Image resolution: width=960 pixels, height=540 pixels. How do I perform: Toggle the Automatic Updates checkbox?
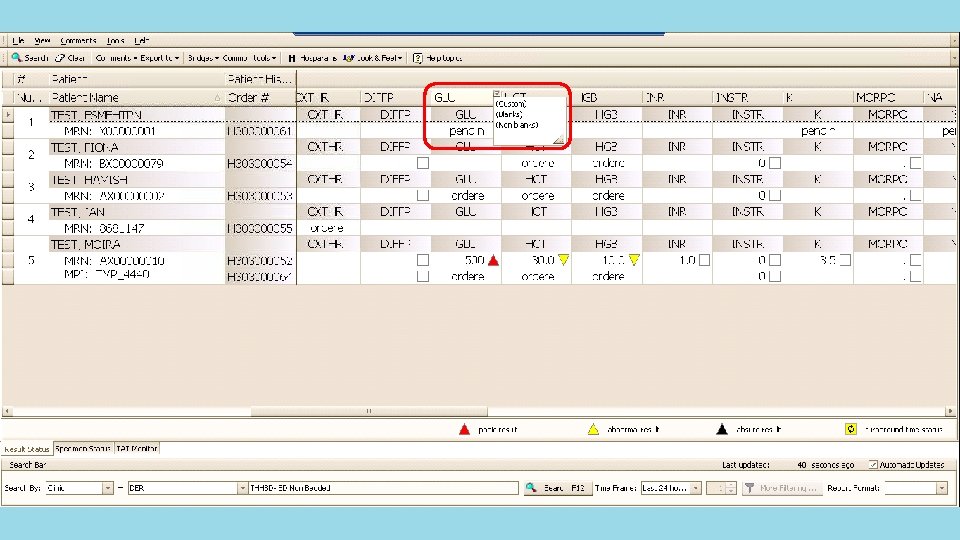[x=873, y=465]
